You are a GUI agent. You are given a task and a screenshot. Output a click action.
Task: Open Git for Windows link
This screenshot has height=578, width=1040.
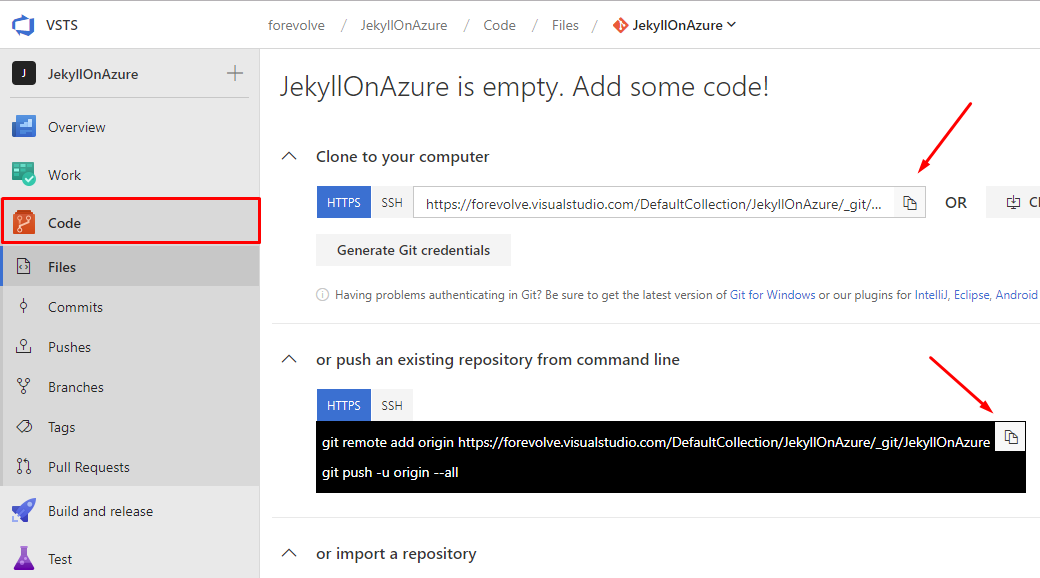pos(772,295)
